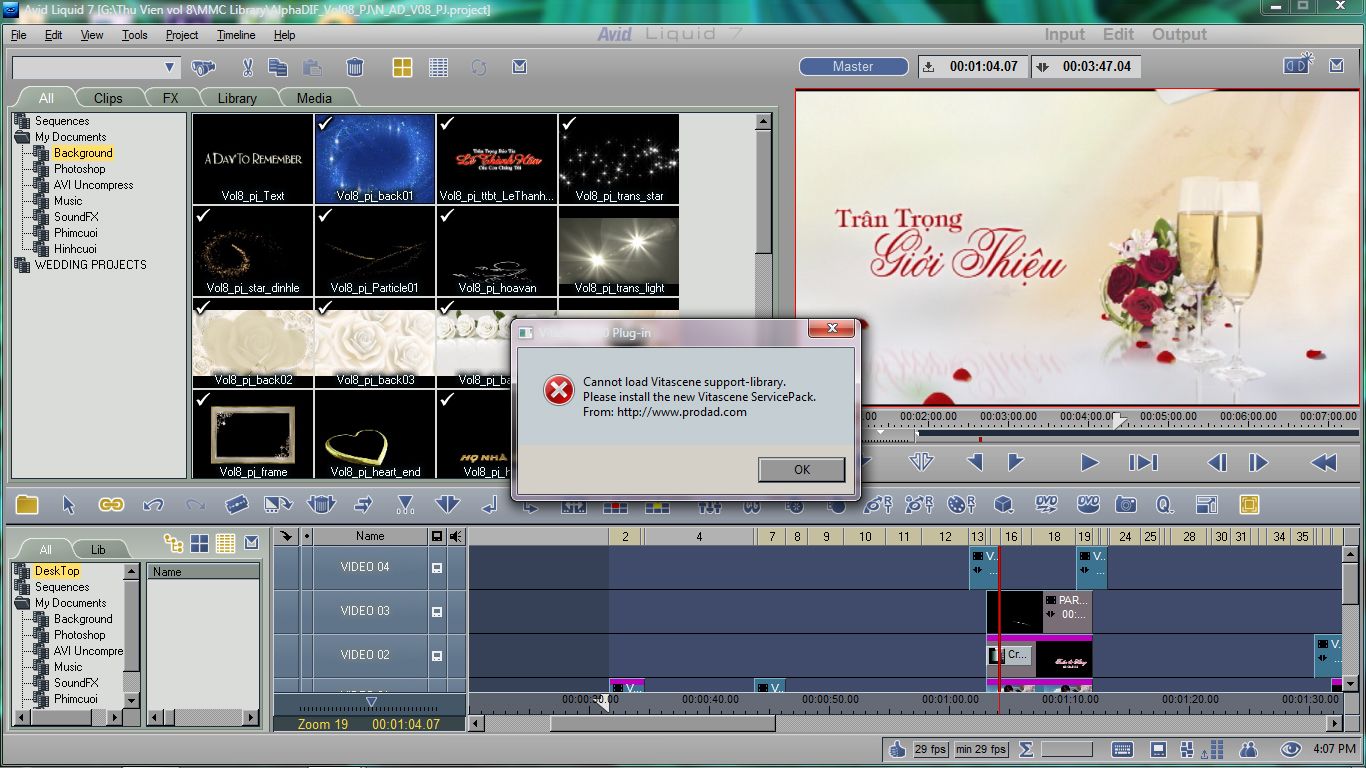Screen dimensions: 1366x768
Task: Switch to detail list view icon
Action: click(438, 67)
